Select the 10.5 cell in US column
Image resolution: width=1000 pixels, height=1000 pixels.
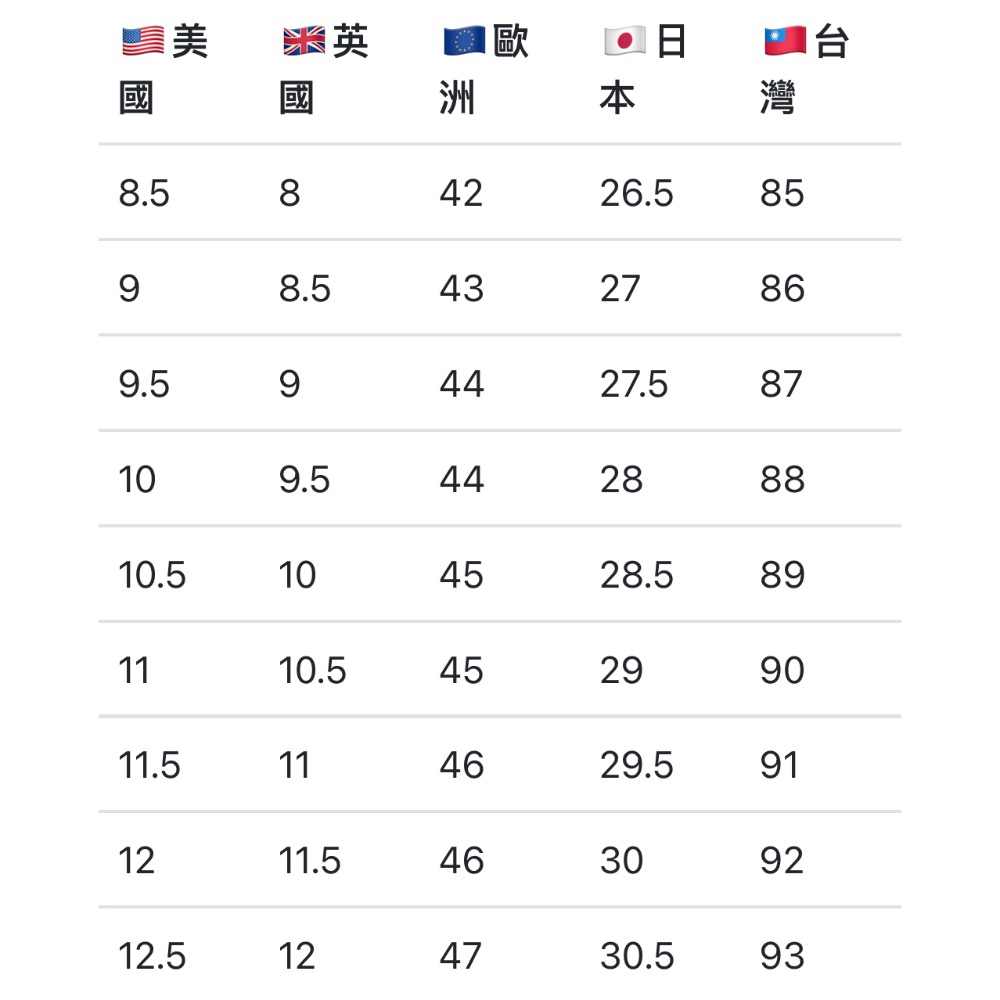pyautogui.click(x=152, y=575)
